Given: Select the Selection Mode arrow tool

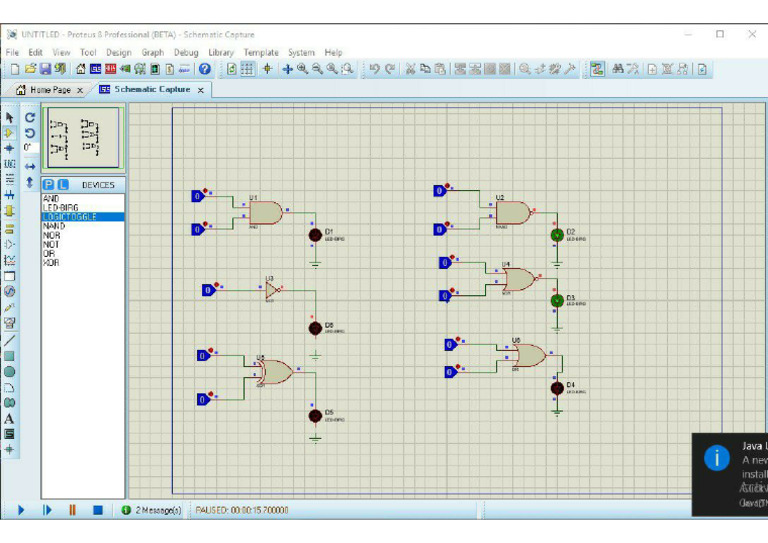Looking at the screenshot, I should click(10, 117).
